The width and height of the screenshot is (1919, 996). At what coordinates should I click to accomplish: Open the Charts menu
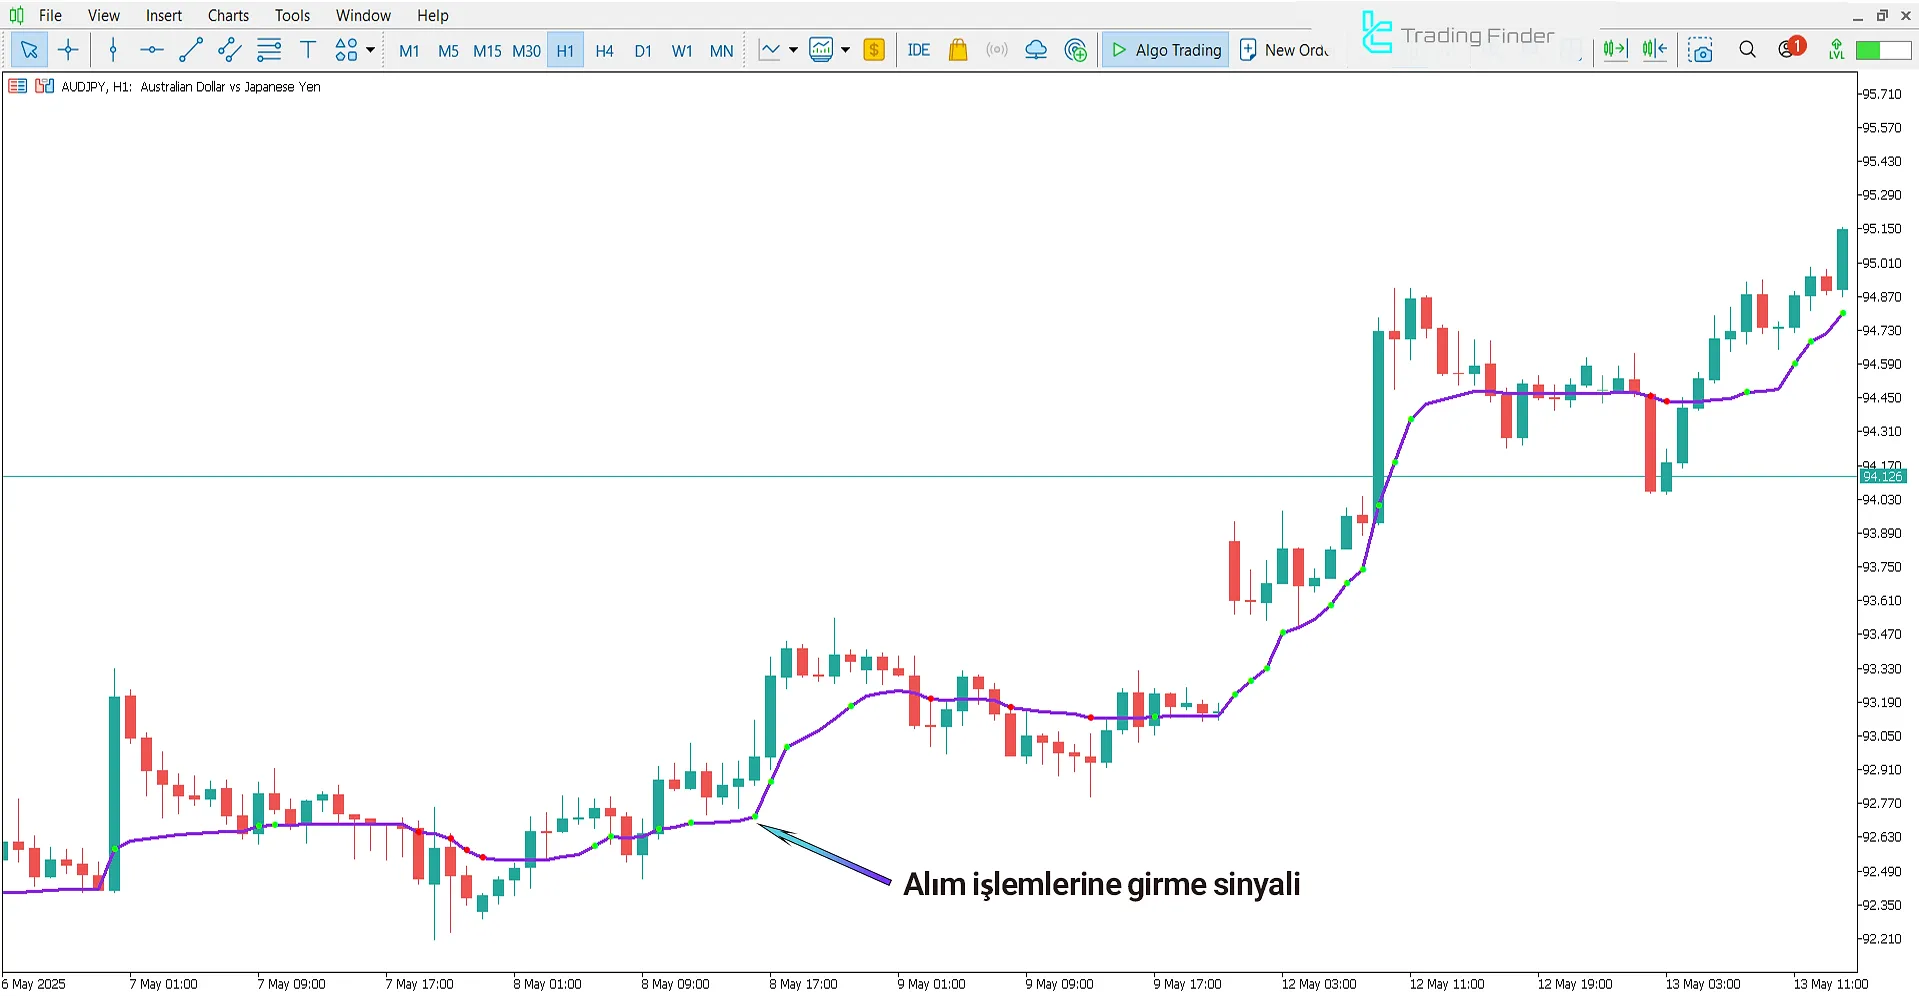coord(227,15)
